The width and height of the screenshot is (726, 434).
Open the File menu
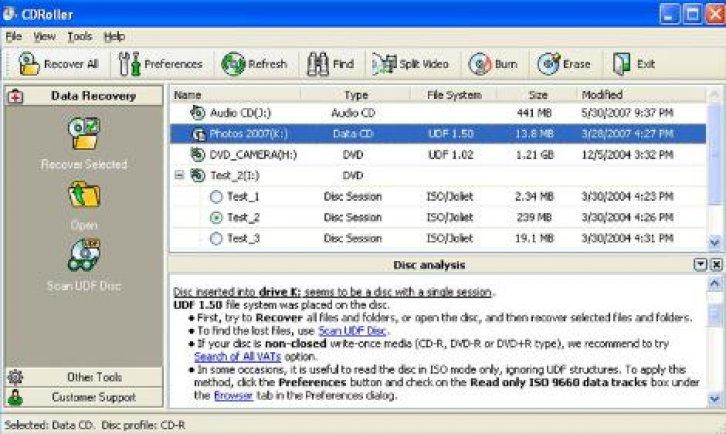click(13, 36)
